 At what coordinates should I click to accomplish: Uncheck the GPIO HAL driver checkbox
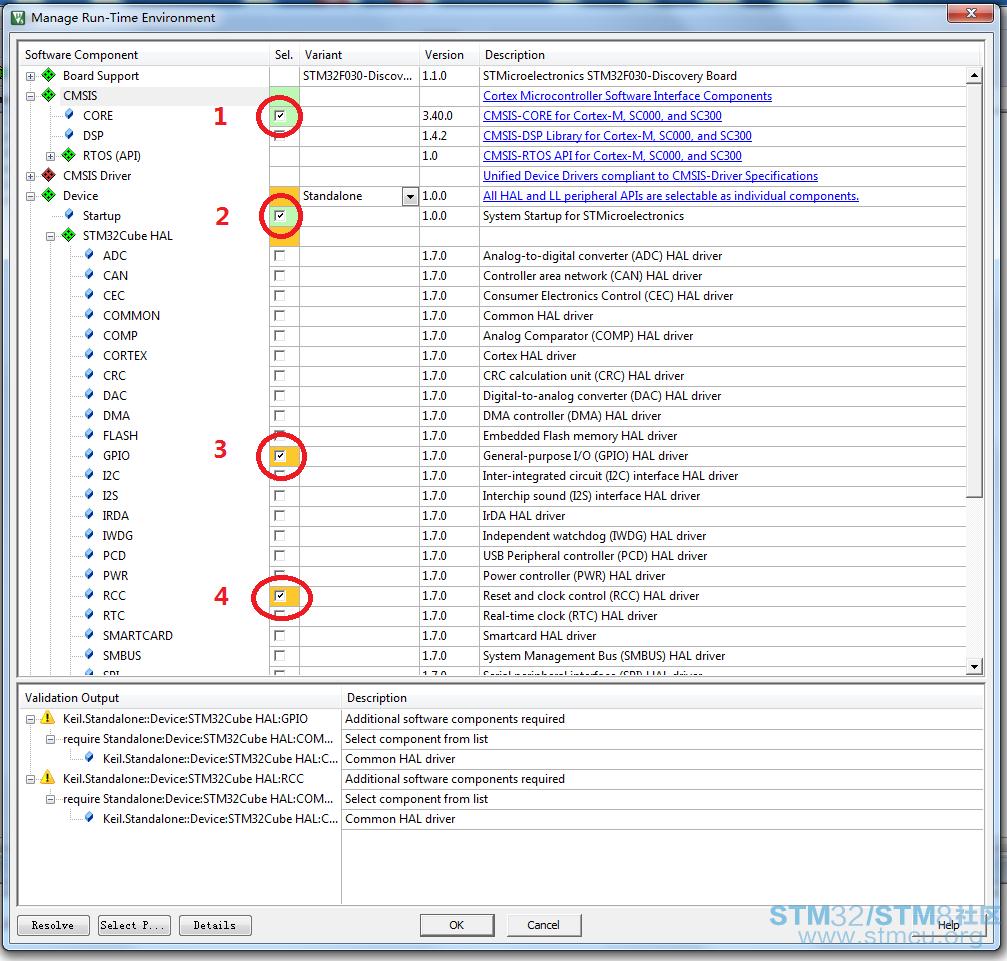(x=279, y=455)
